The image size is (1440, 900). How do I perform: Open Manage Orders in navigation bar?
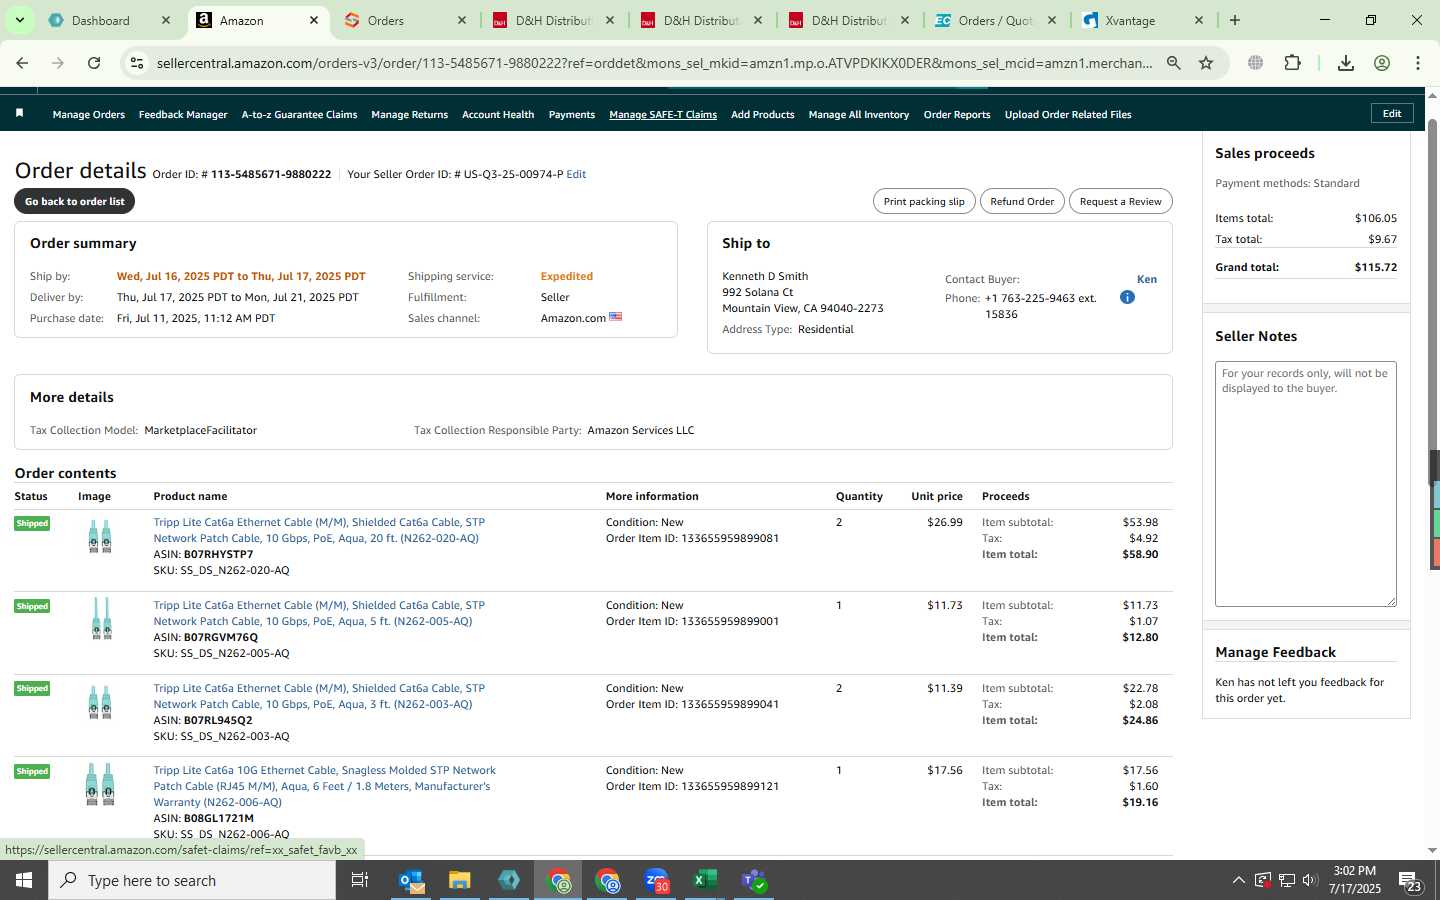click(x=89, y=115)
